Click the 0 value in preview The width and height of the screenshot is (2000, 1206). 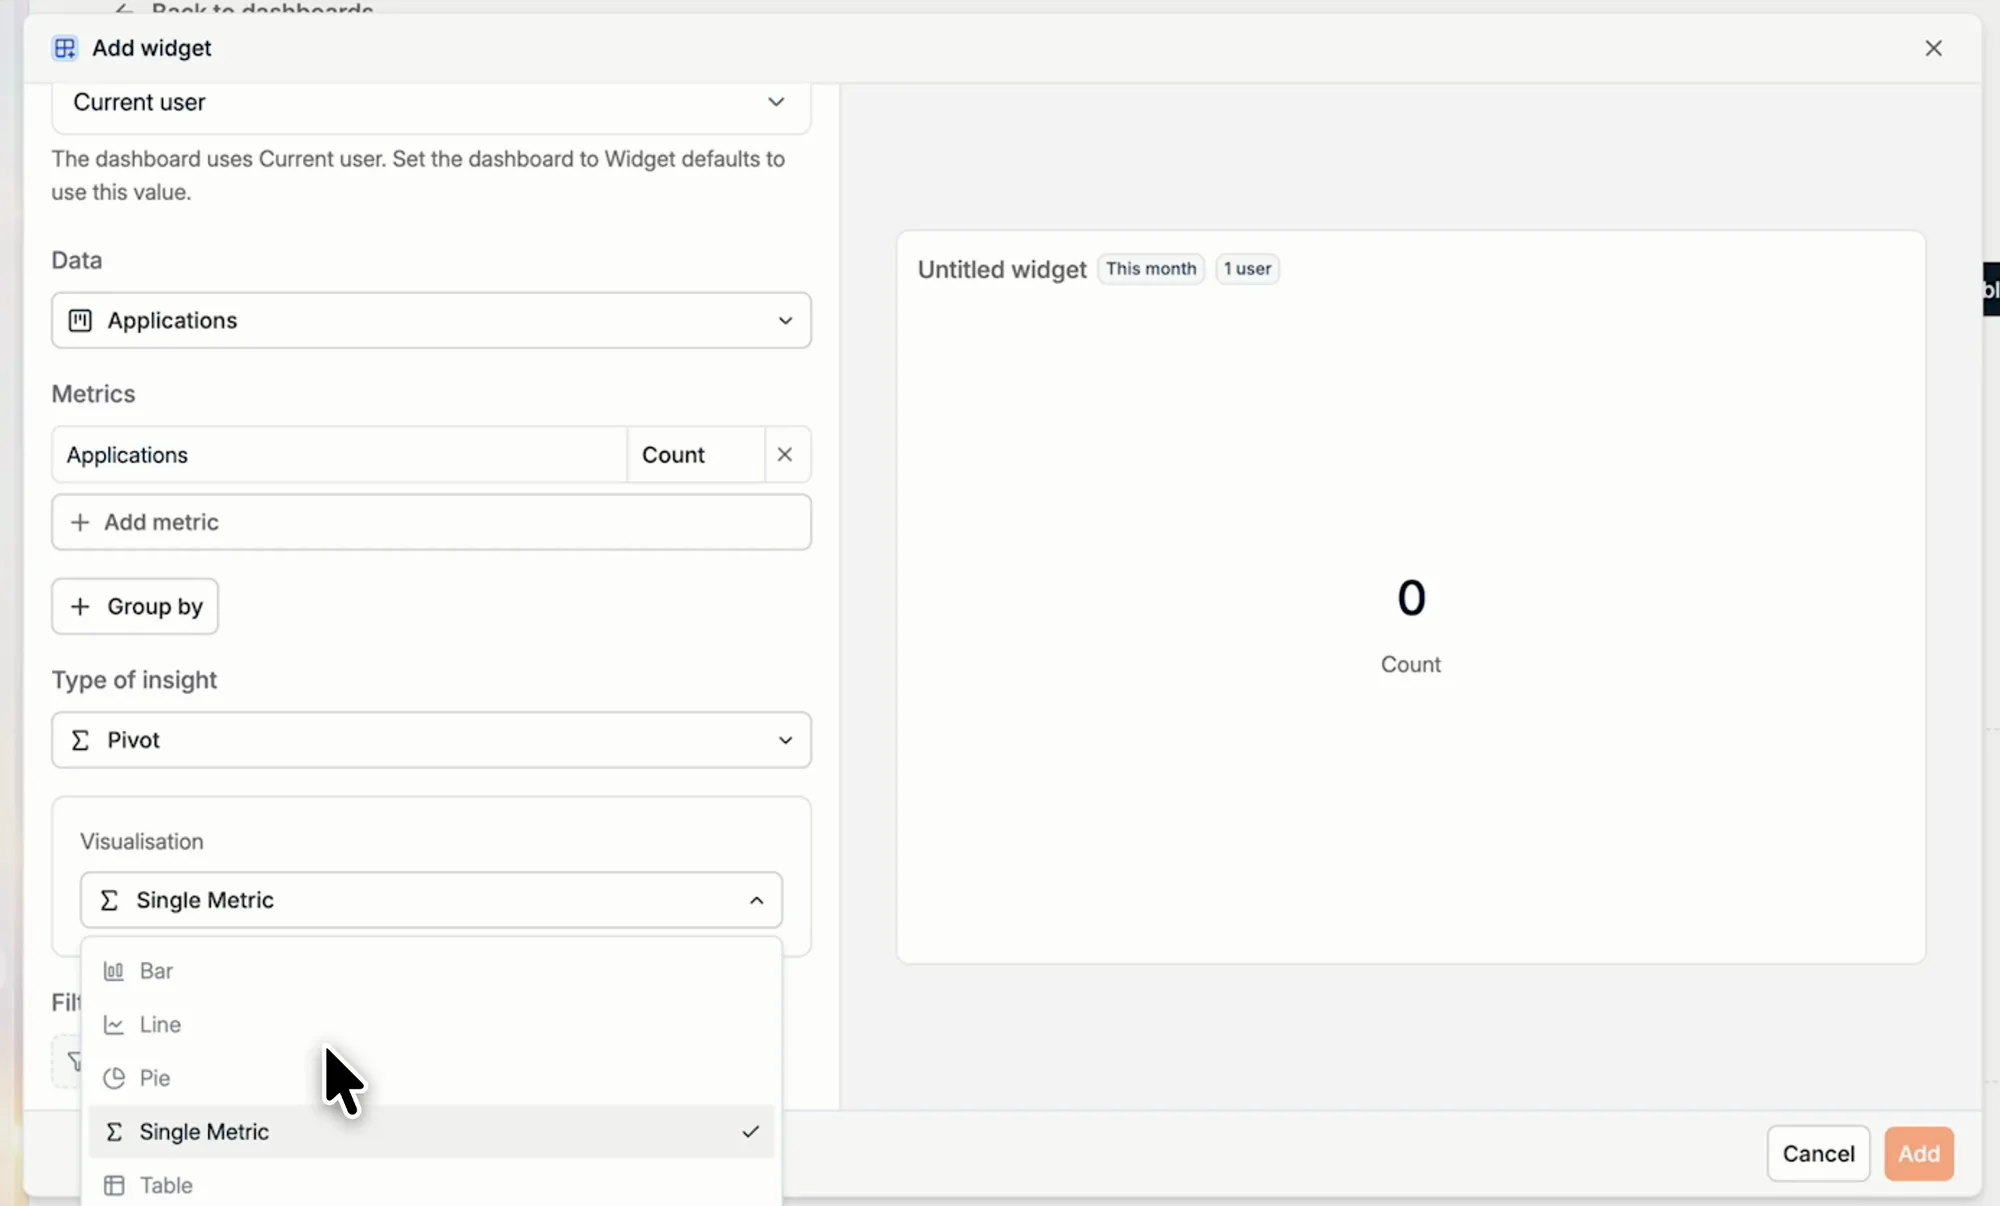click(1411, 598)
